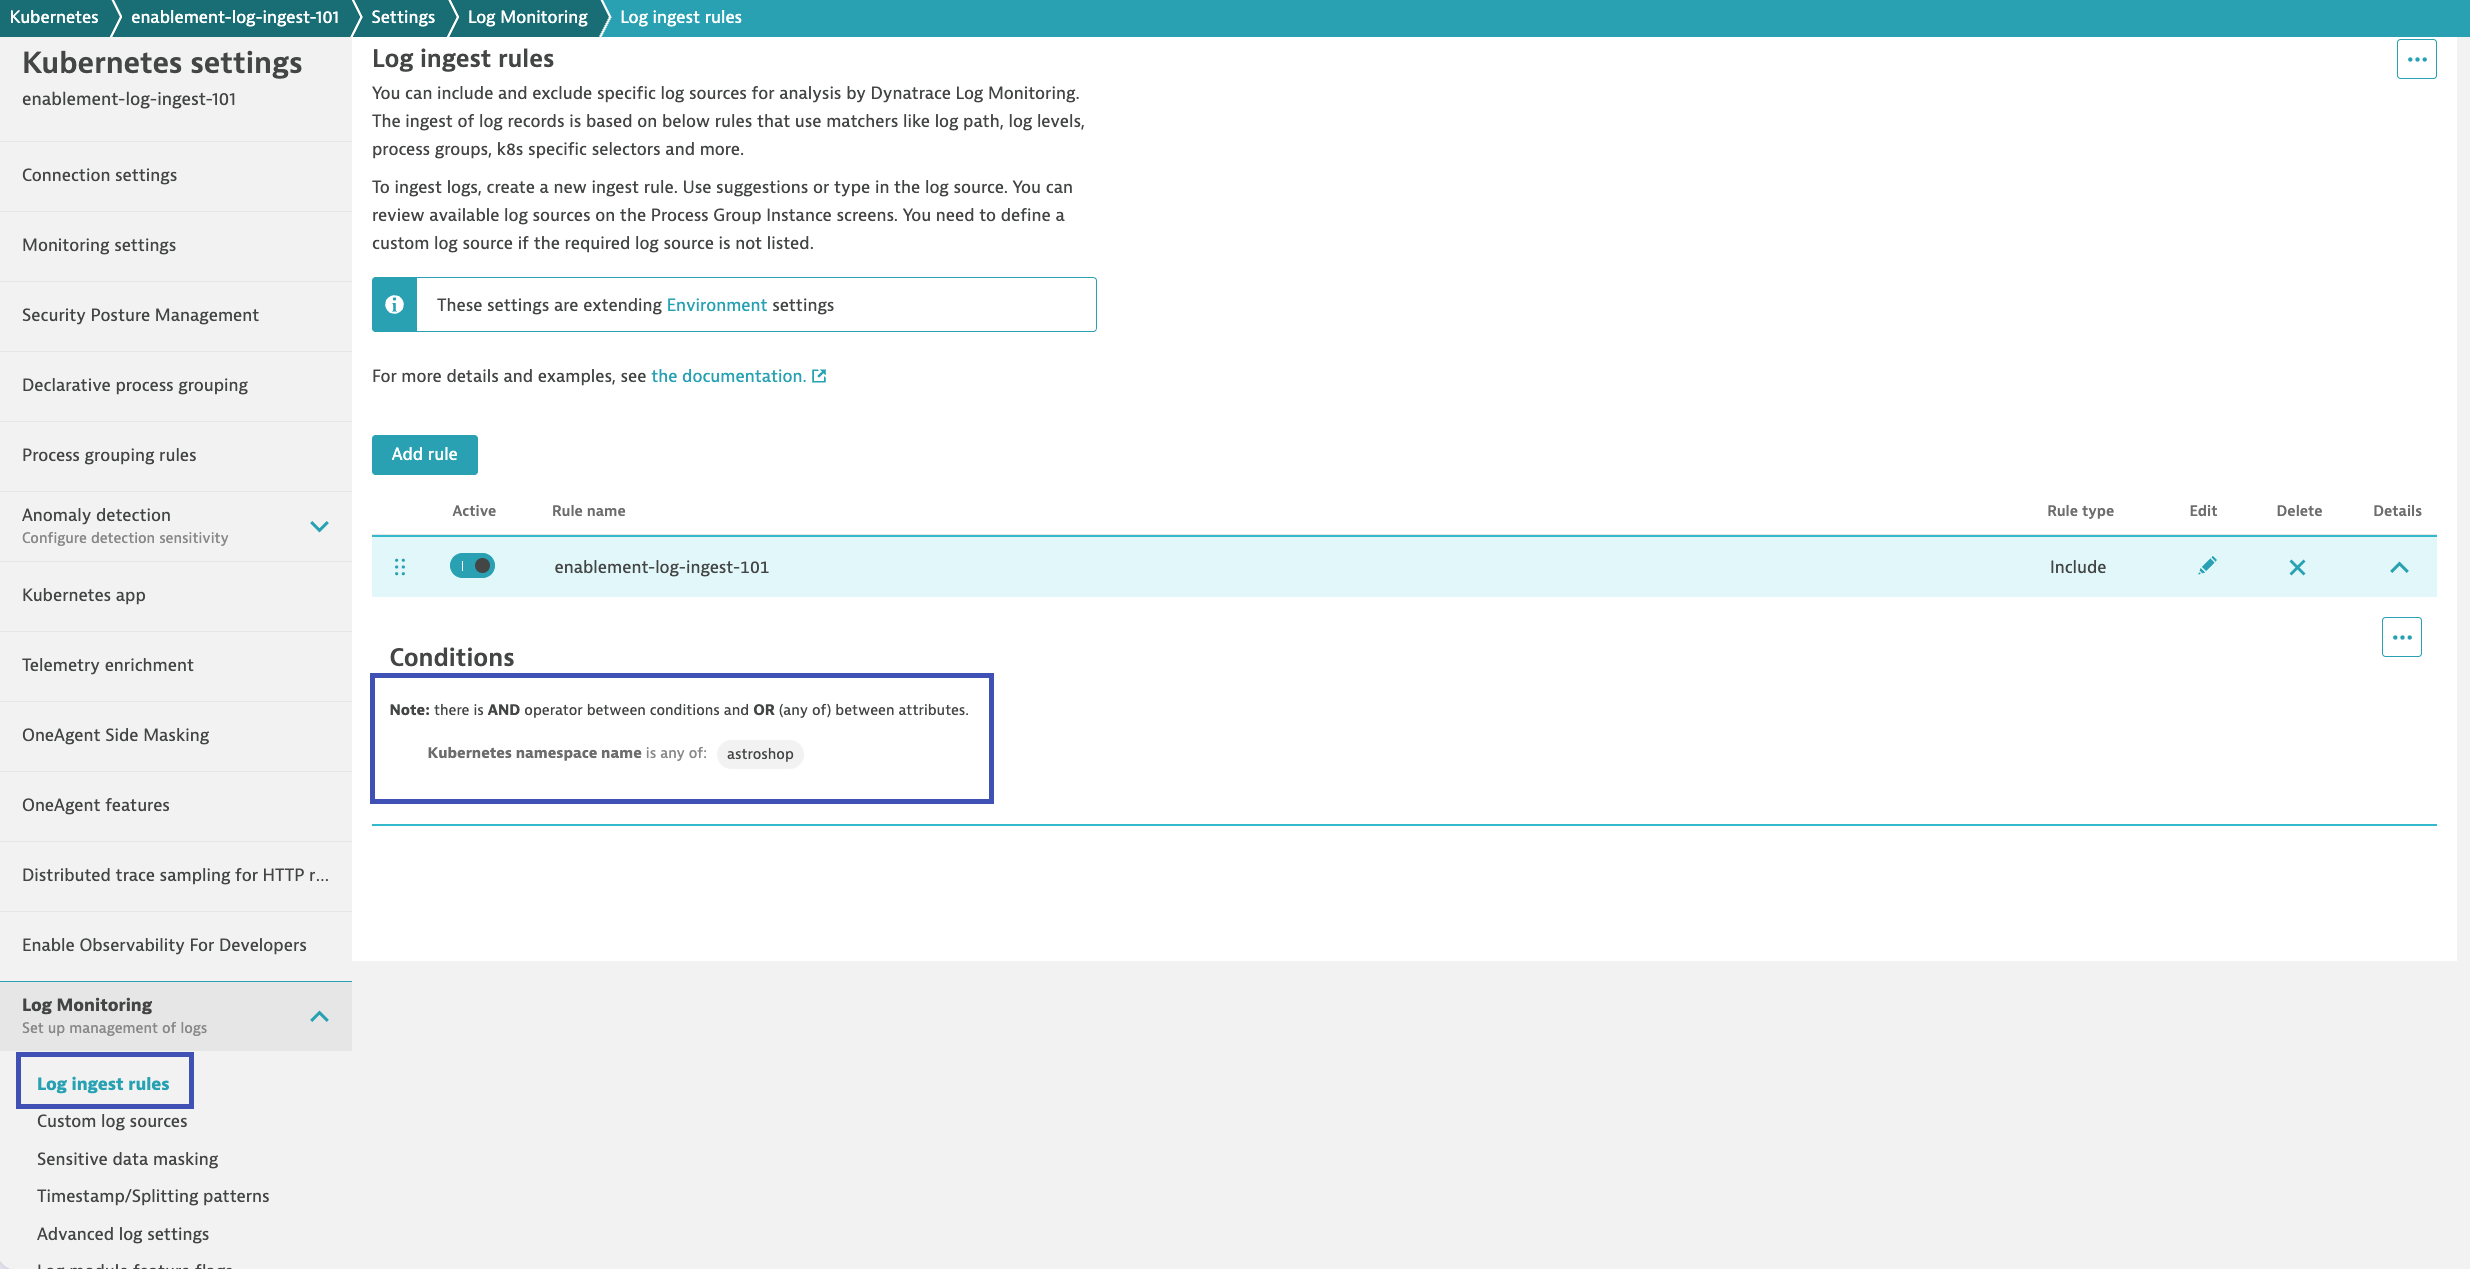Open OneAgent features in sidebar

click(176, 805)
